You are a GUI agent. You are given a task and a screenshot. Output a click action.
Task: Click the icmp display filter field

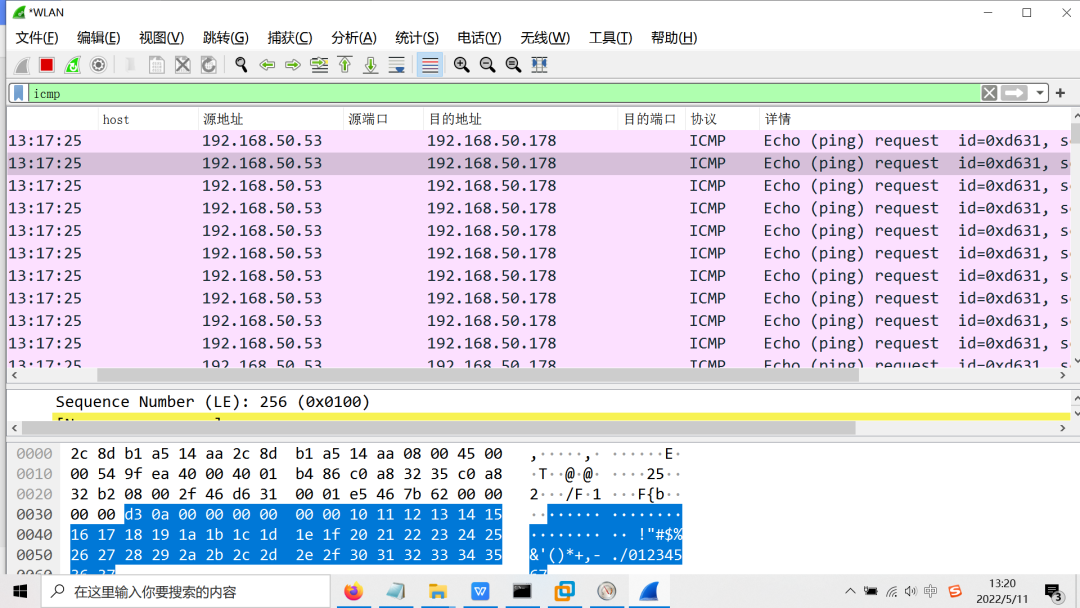pyautogui.click(x=500, y=93)
